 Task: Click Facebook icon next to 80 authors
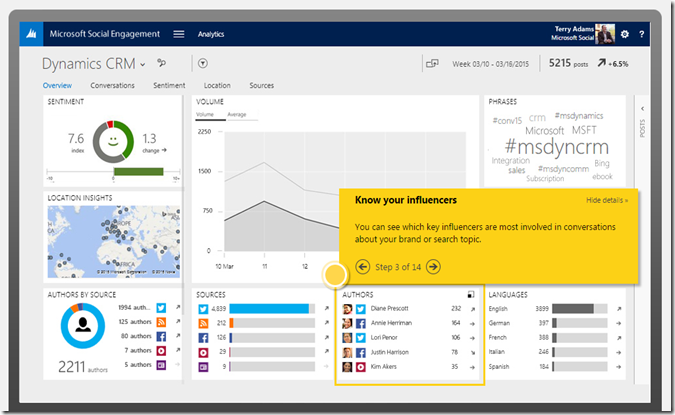click(x=161, y=336)
